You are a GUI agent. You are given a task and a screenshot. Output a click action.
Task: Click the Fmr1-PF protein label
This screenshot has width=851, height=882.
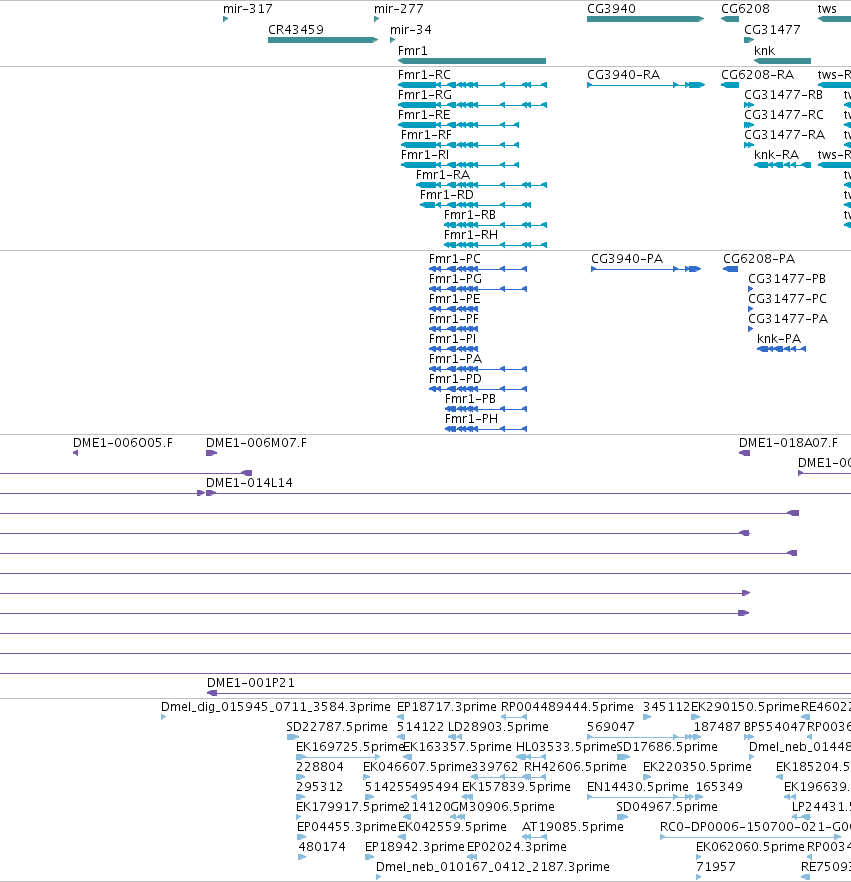tap(453, 319)
